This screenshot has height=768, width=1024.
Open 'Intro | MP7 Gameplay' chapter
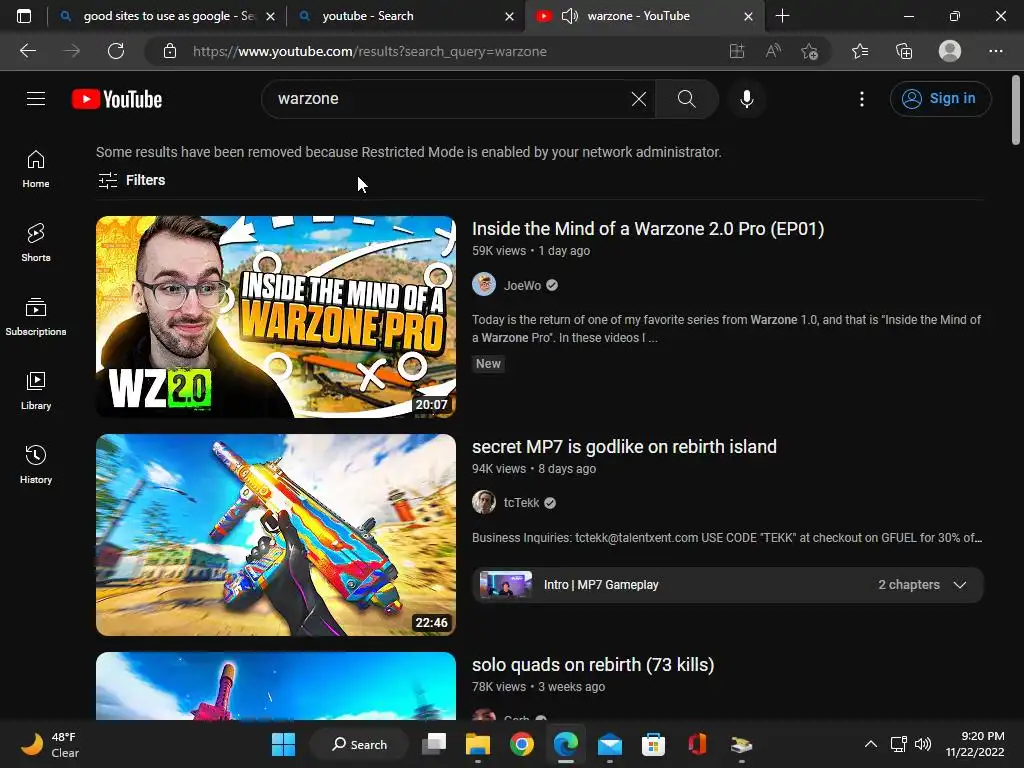[x=601, y=584]
